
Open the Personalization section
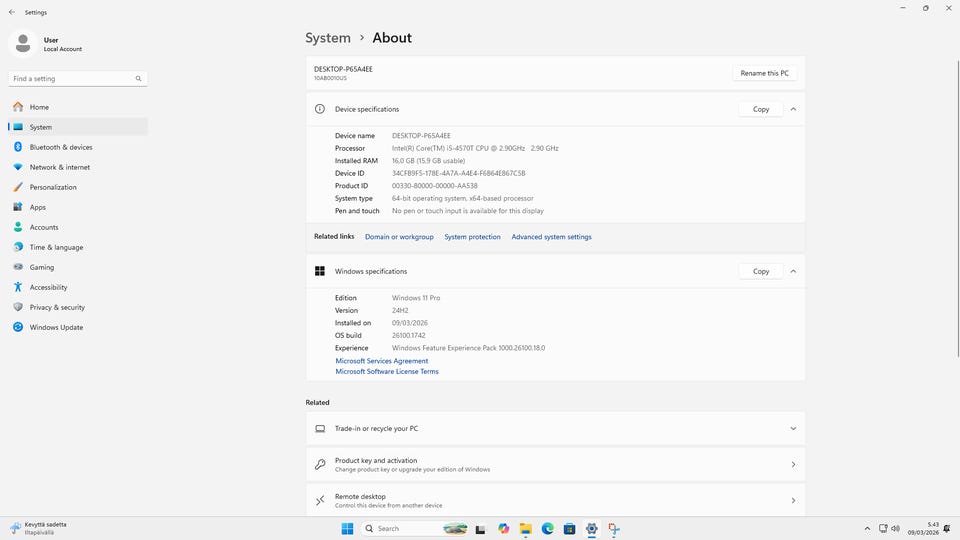(x=52, y=187)
